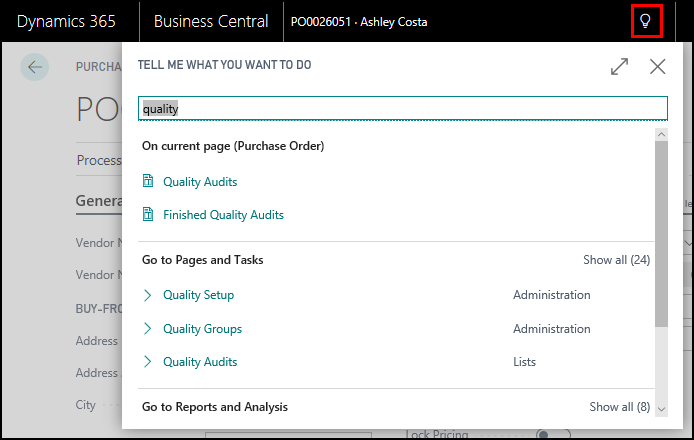Click the scrollbar up arrow in the results
Screen dimensions: 694x440
[x=661, y=134]
